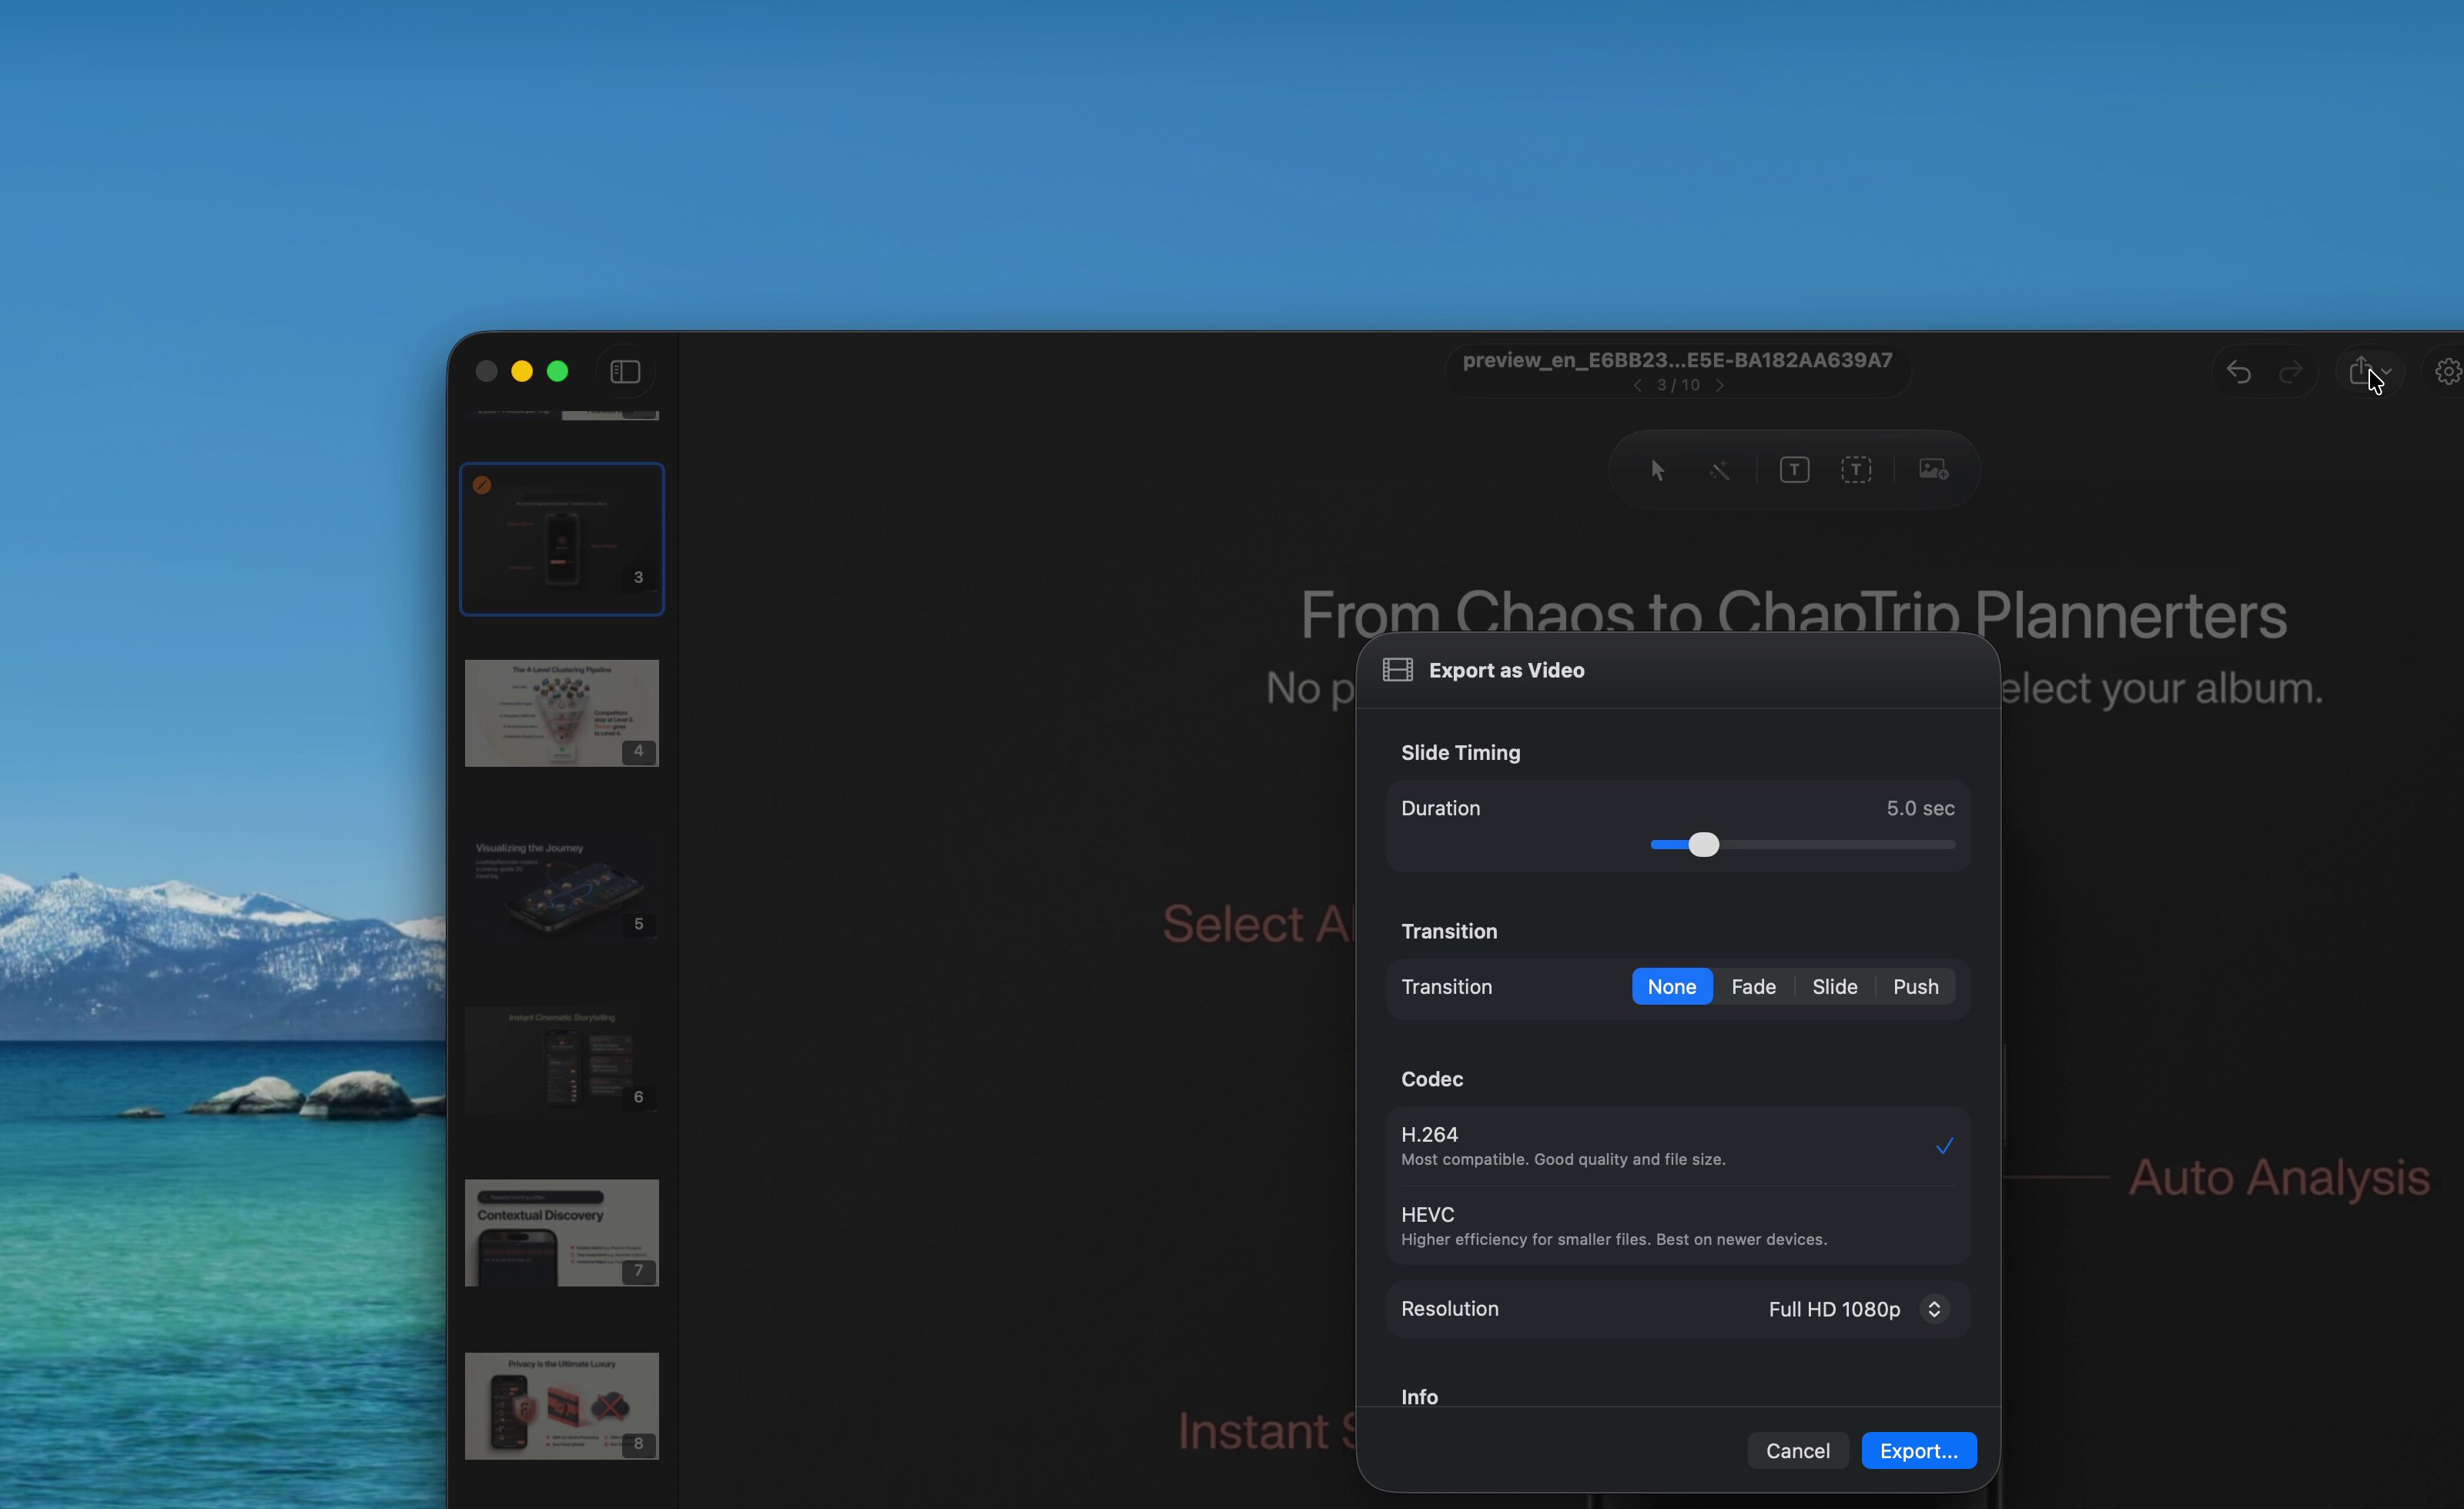Select slide 3 thumbnail
This screenshot has height=1509, width=2464.
coord(561,539)
